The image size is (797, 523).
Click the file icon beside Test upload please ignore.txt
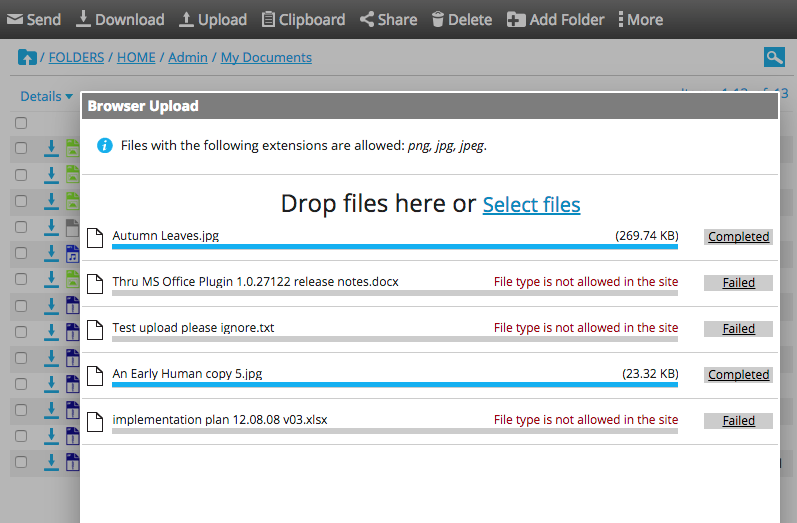click(x=95, y=330)
